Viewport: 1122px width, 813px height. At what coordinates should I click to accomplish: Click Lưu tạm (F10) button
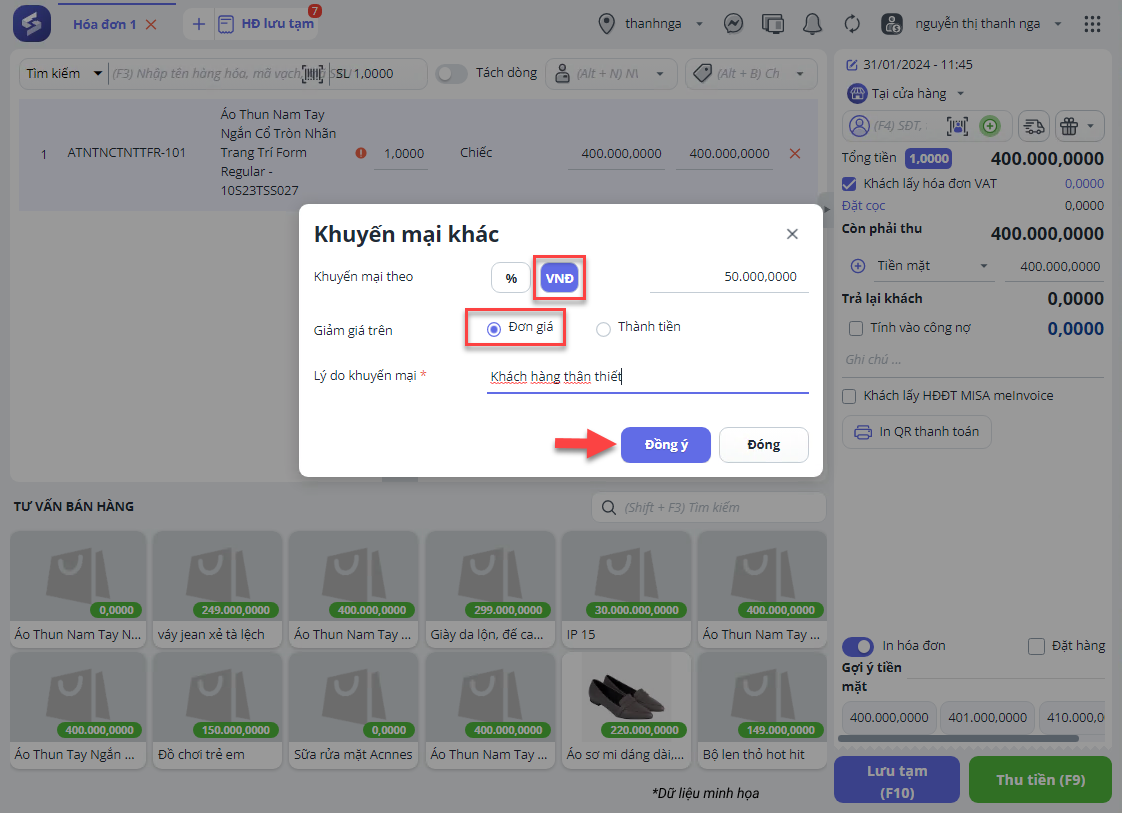click(897, 780)
